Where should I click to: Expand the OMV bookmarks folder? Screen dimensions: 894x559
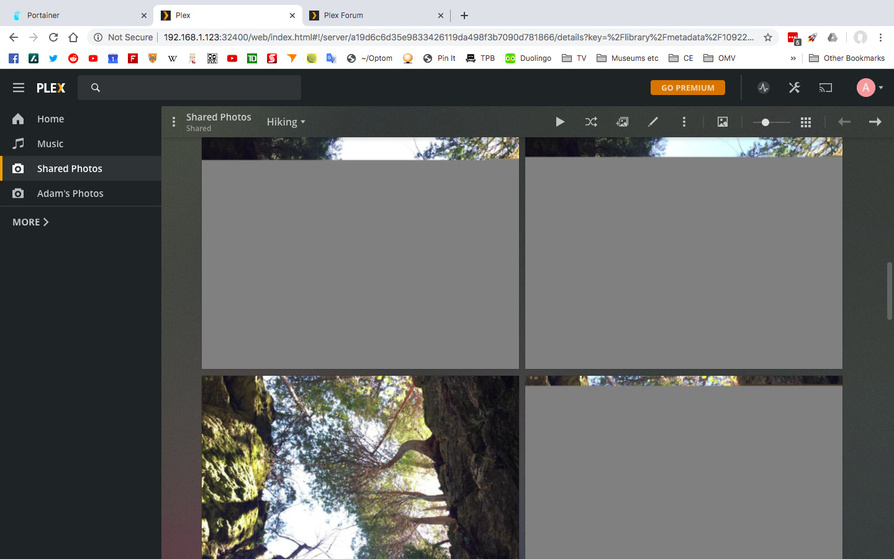(720, 58)
